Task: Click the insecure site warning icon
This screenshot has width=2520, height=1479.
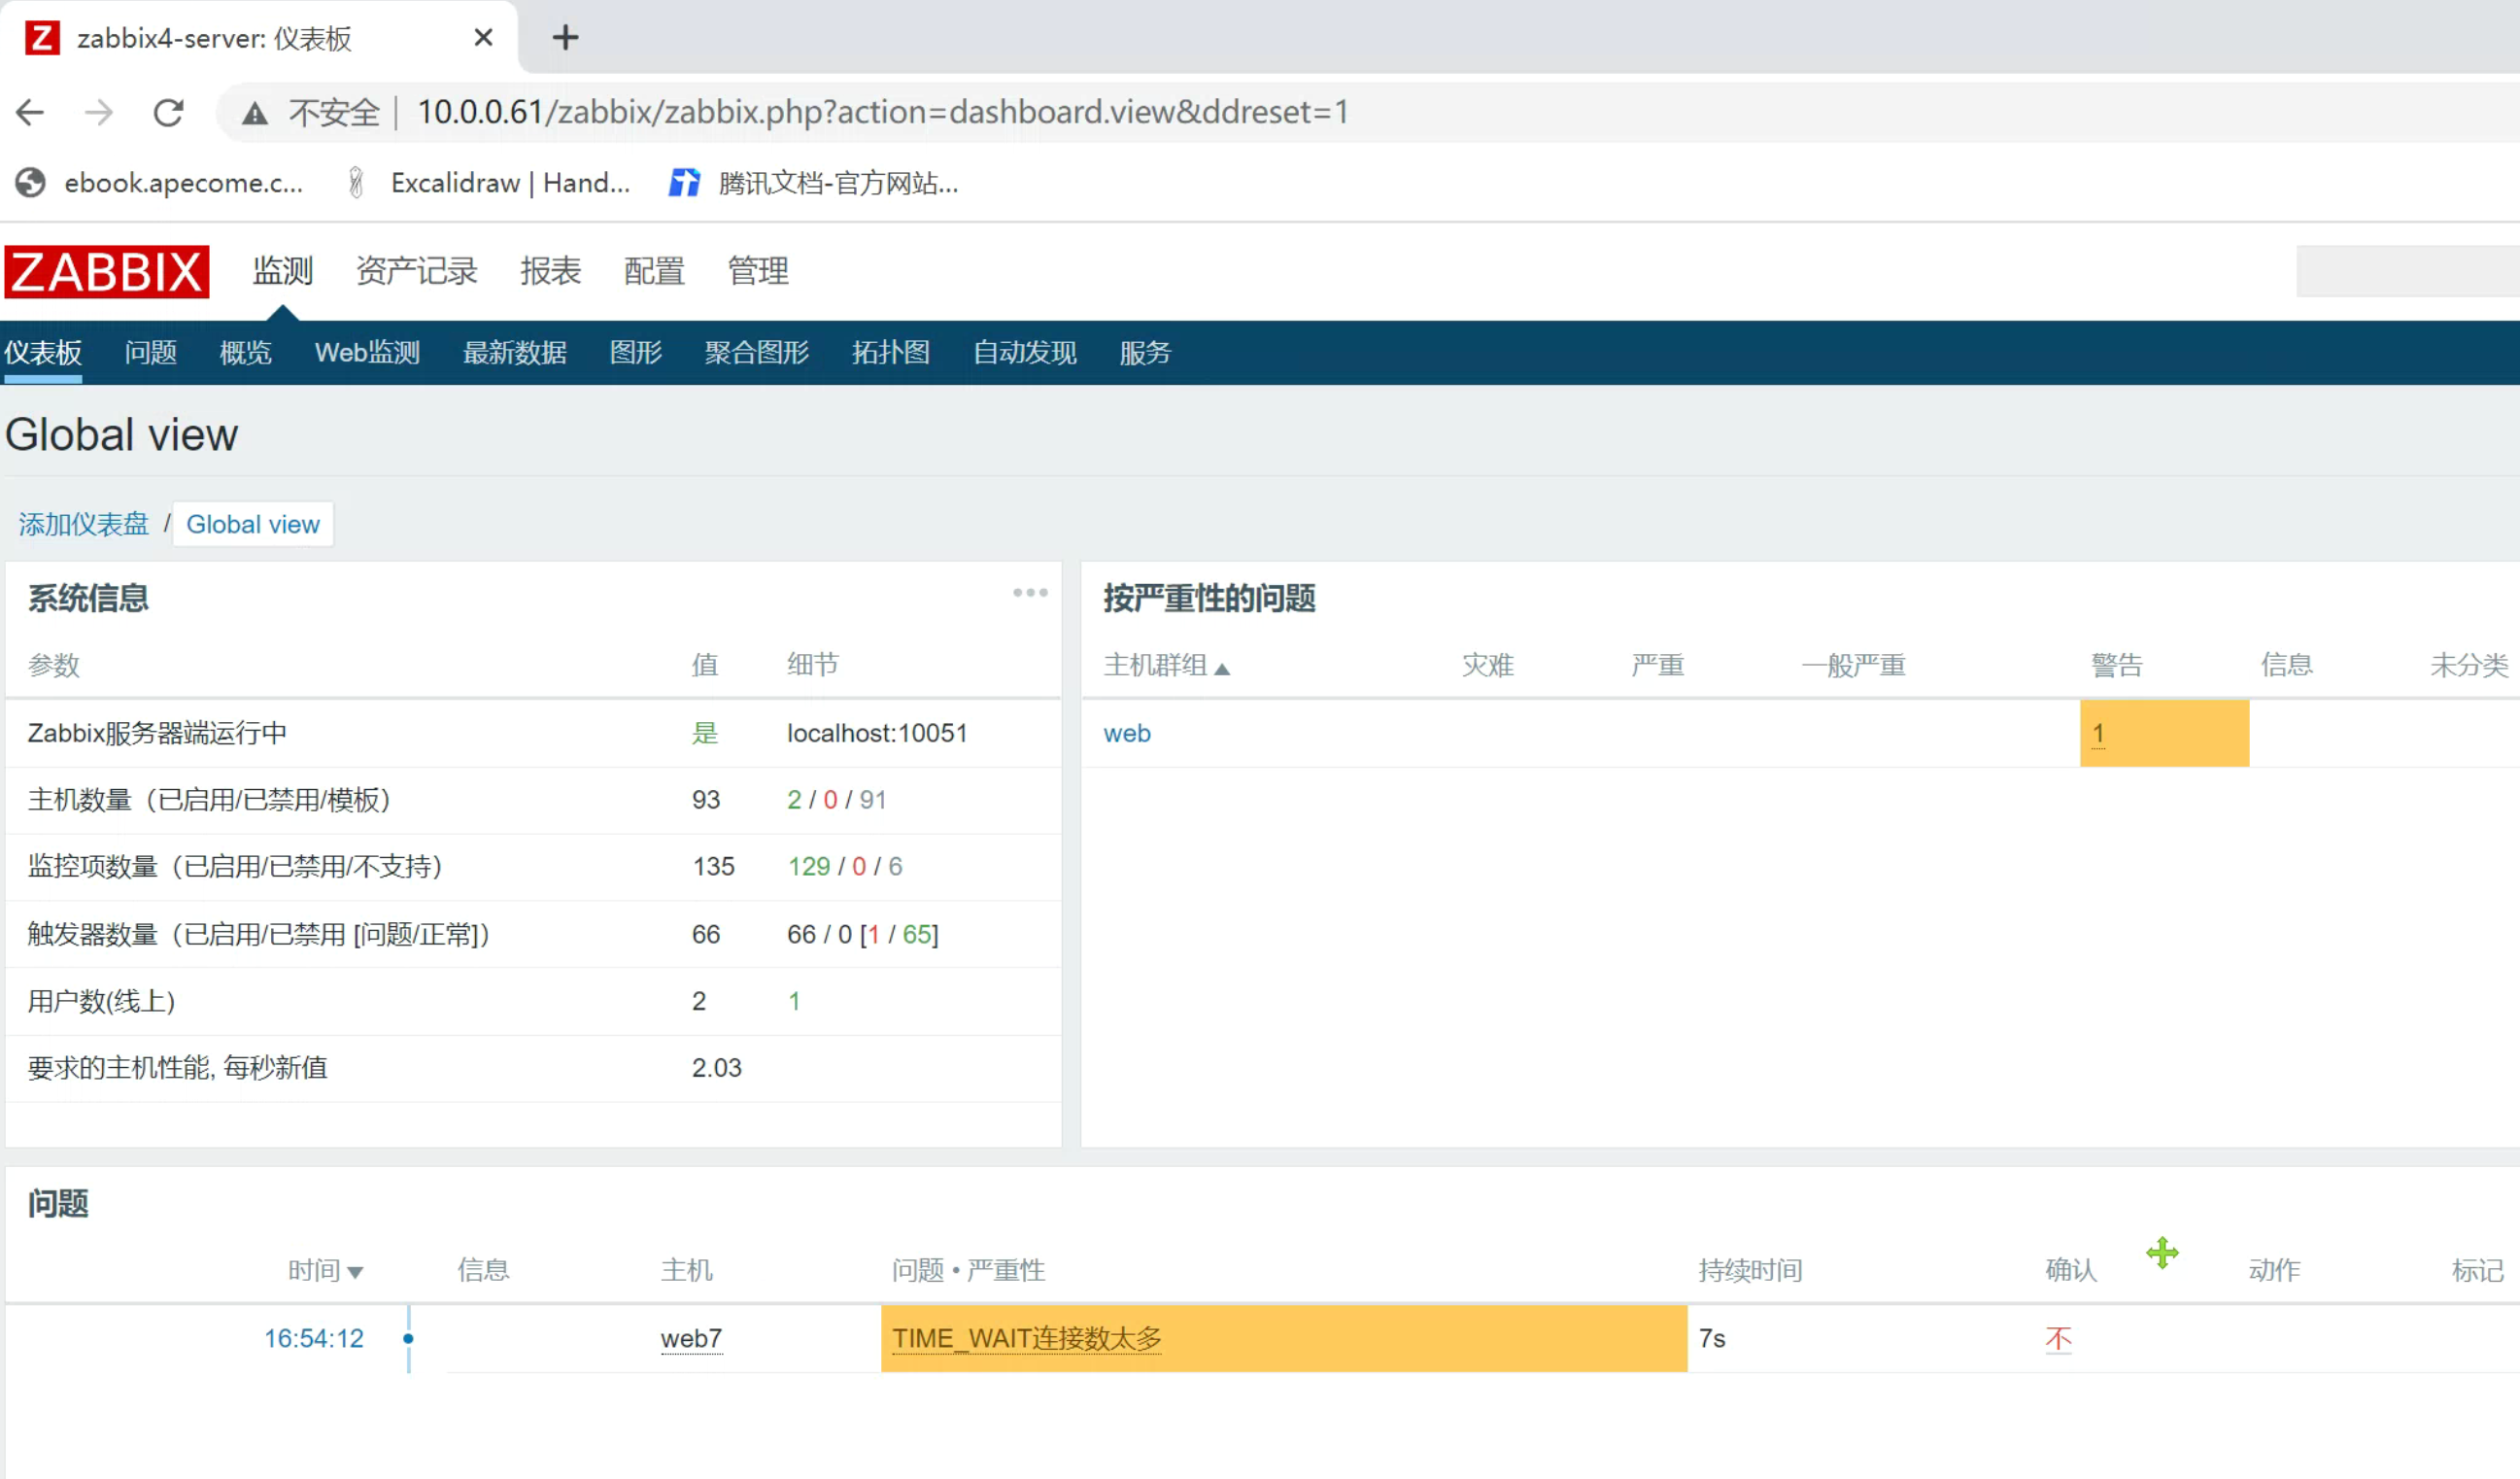Action: [x=255, y=113]
